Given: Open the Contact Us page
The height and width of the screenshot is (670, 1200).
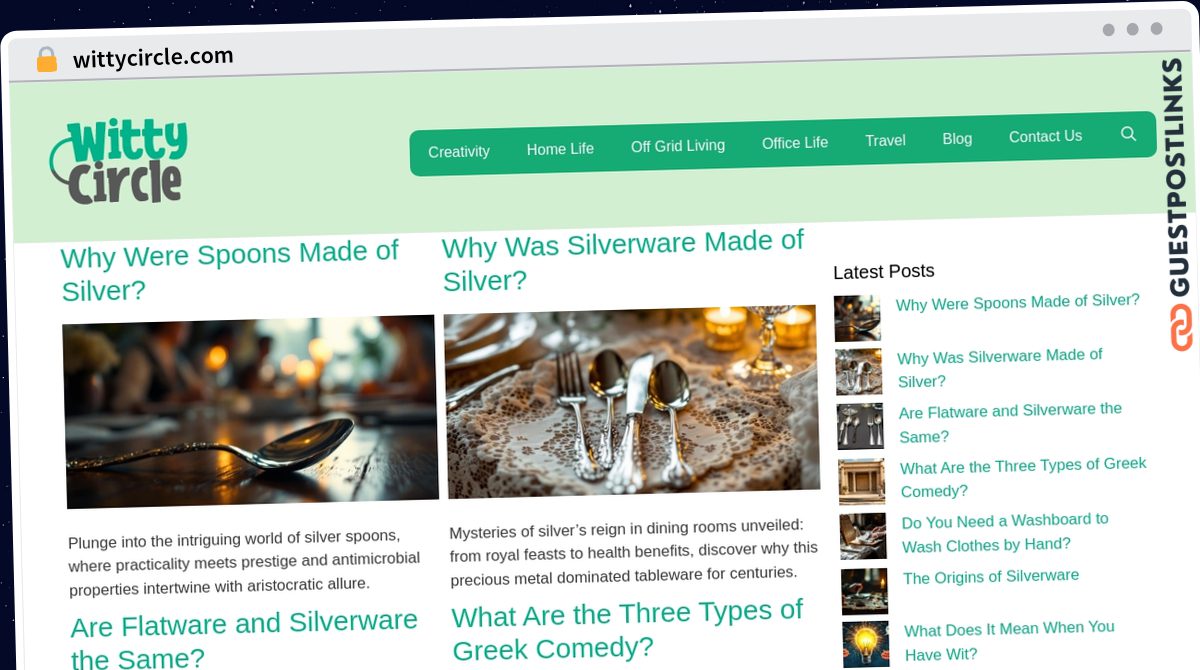Looking at the screenshot, I should (1045, 137).
